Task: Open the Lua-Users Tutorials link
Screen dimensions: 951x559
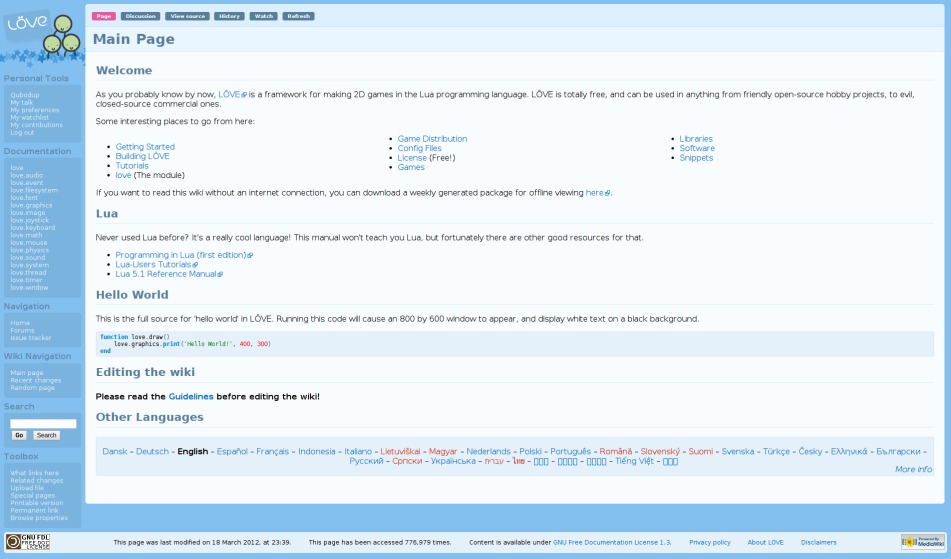Action: [156, 264]
